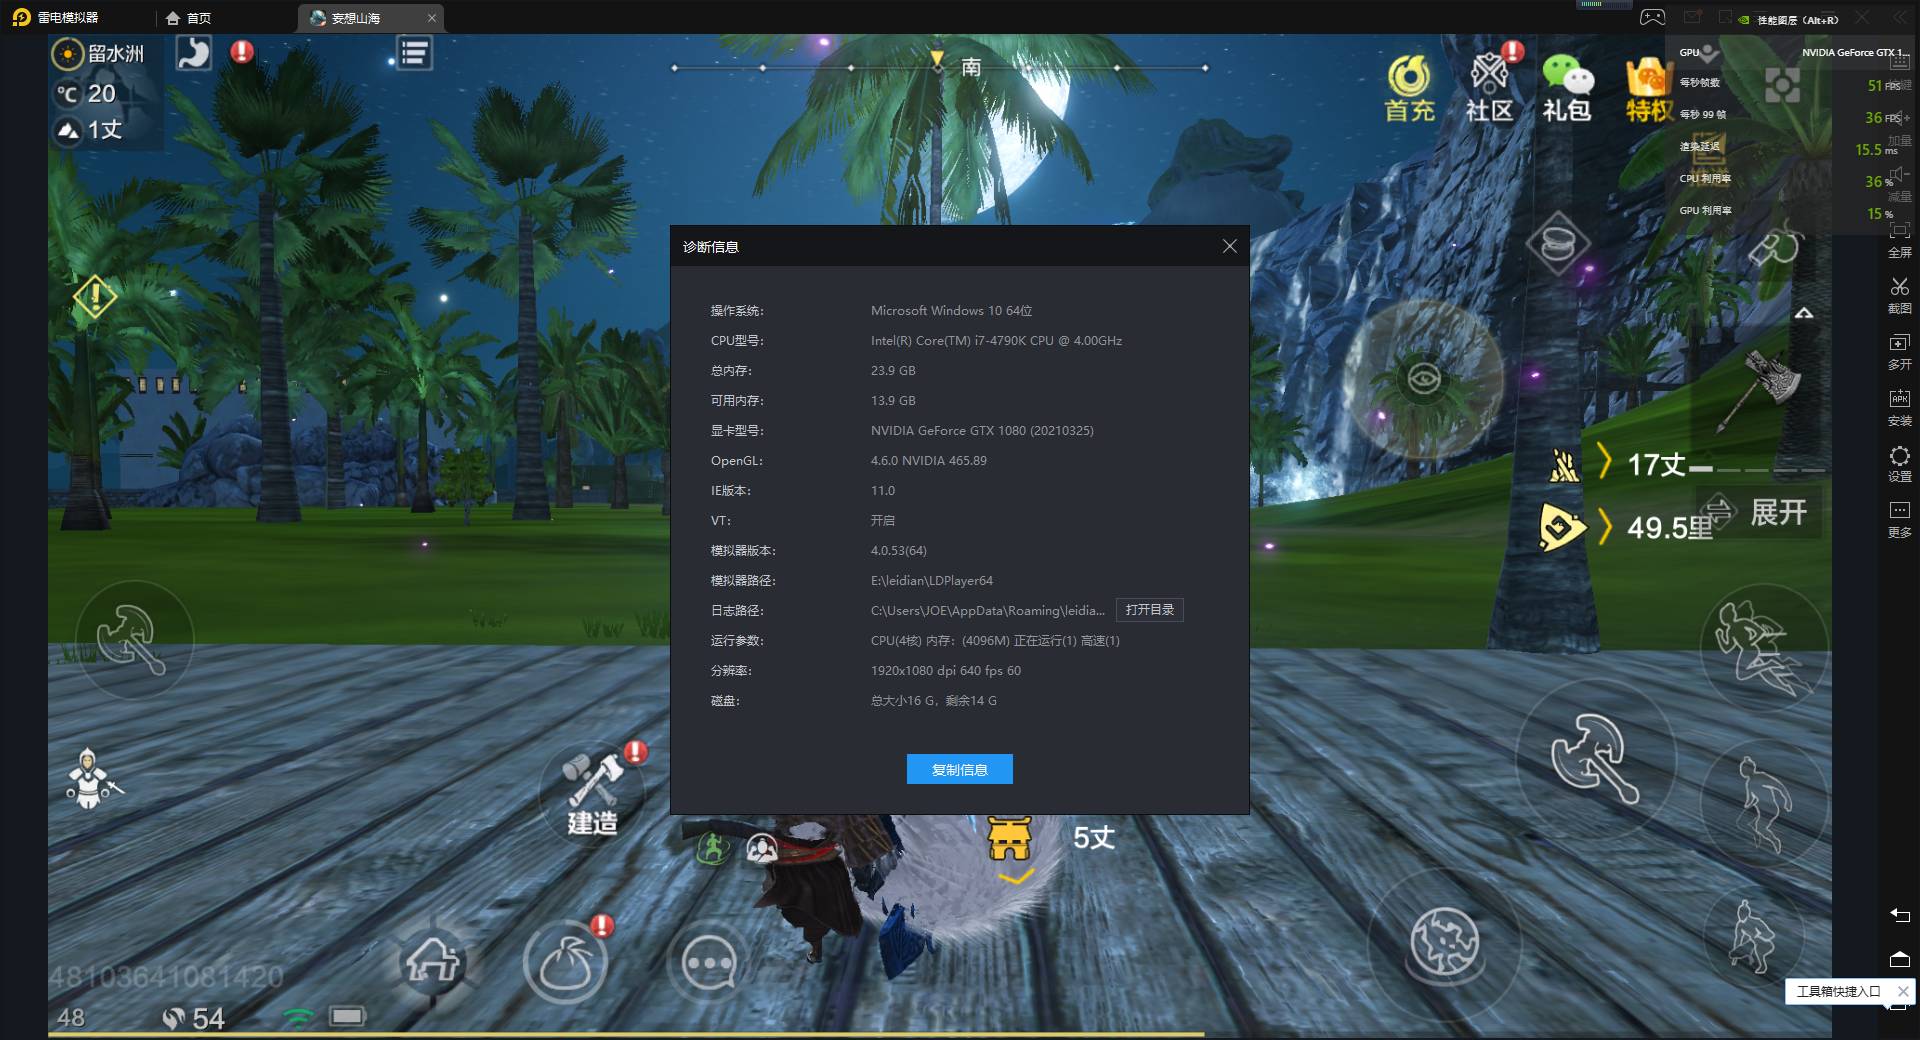Click the 打开目录 open directory button
Viewport: 1920px width, 1040px height.
tap(1149, 610)
